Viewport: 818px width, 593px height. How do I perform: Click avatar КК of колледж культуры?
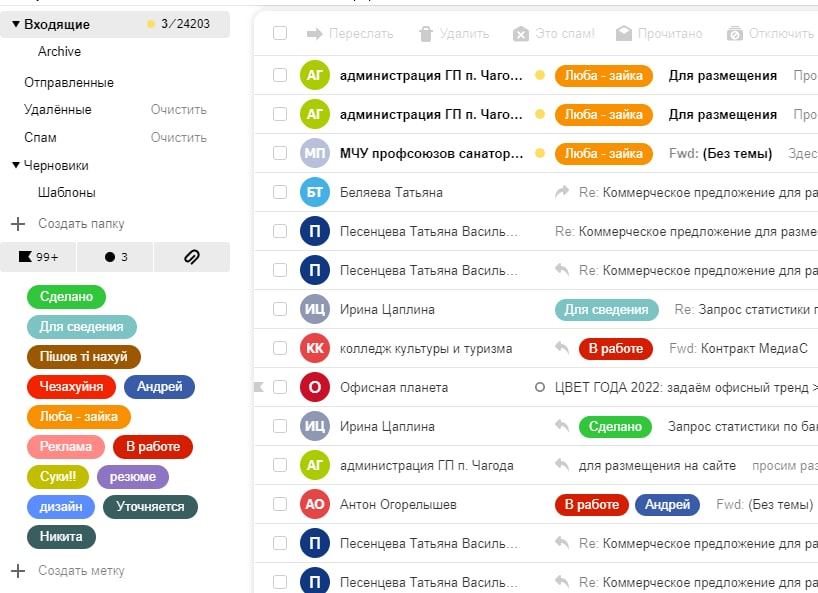pos(315,348)
